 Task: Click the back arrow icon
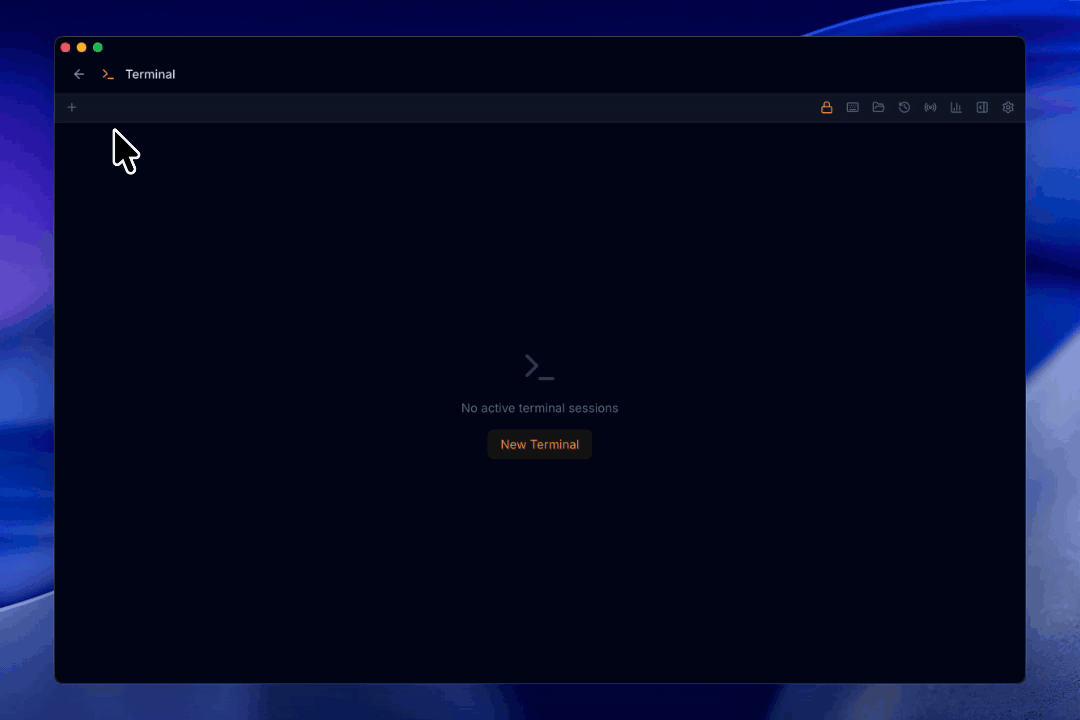[x=79, y=73]
